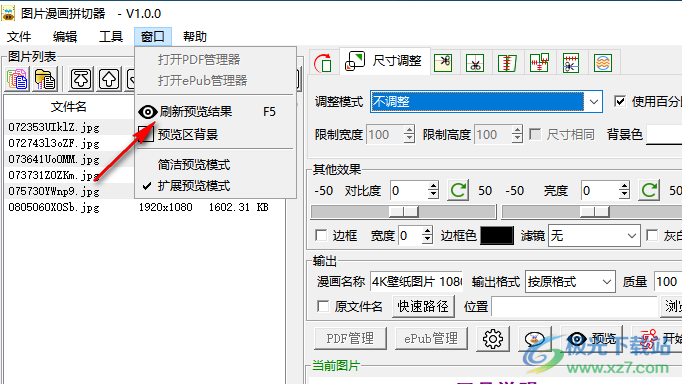
Task: Click the 位置 output path field
Action: click(574, 307)
